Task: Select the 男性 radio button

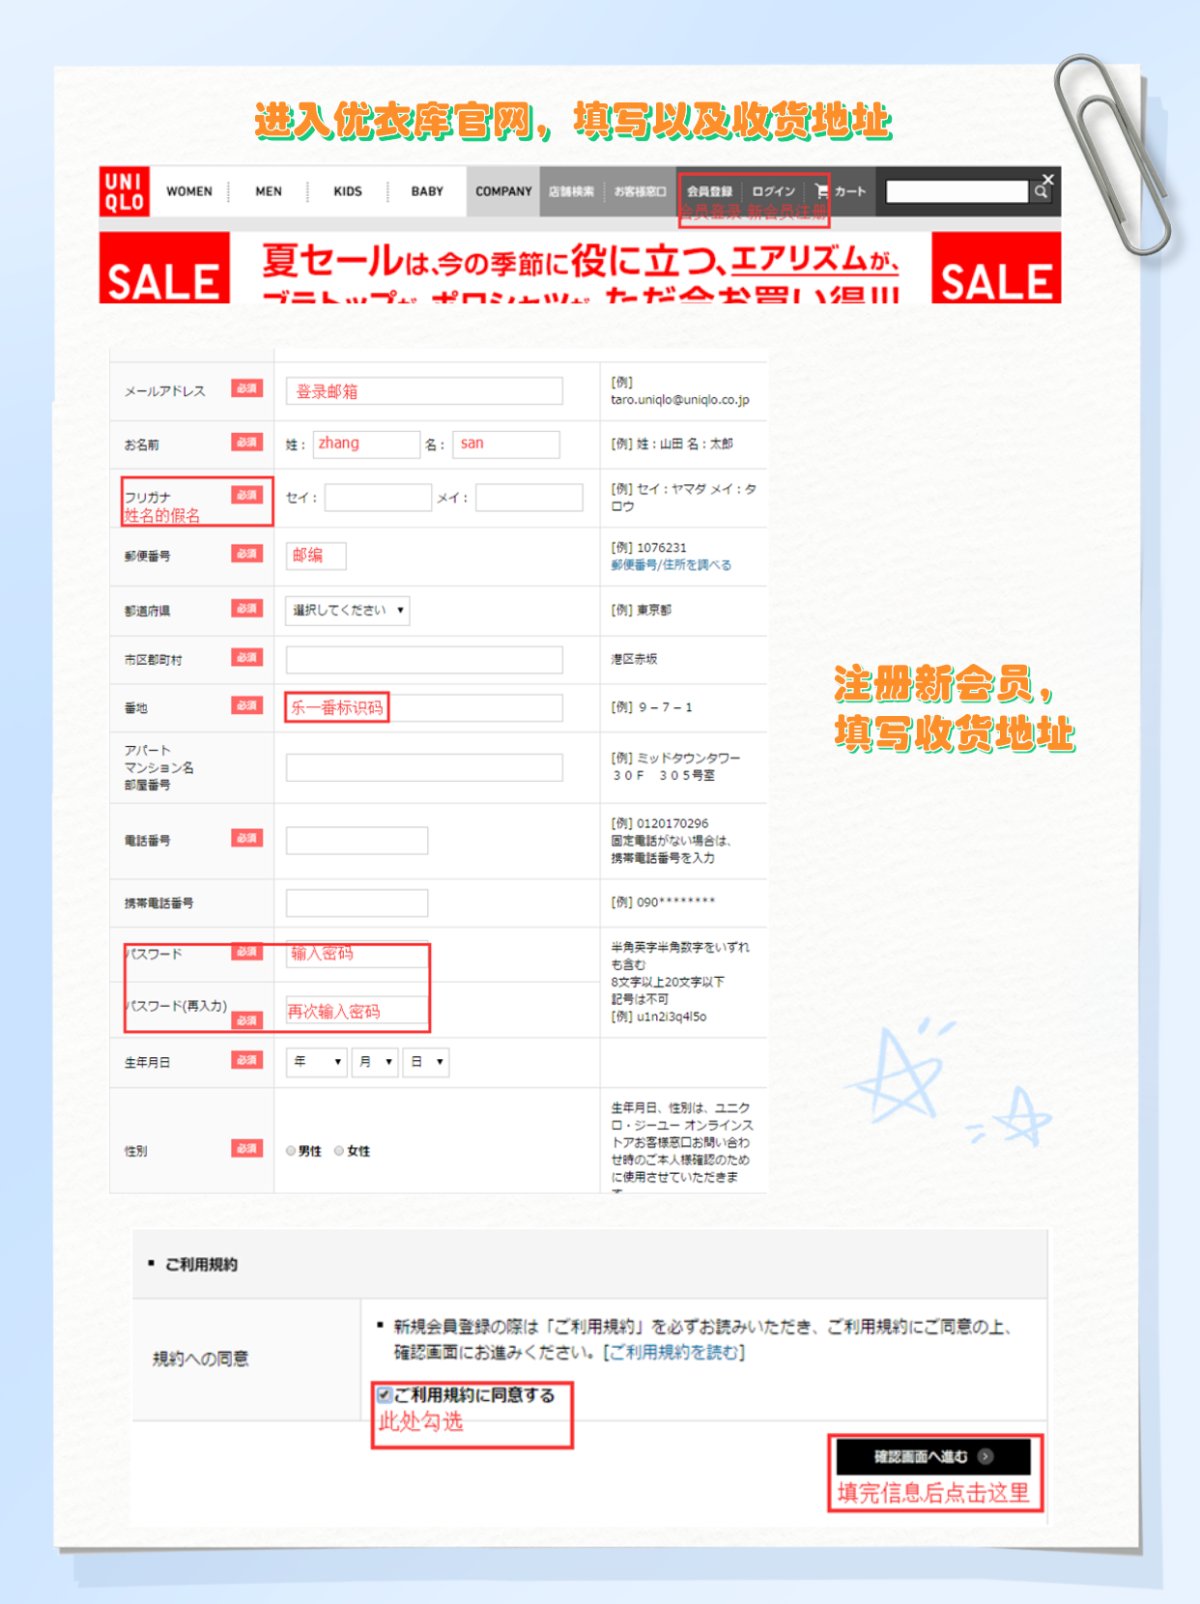Action: coord(291,1151)
